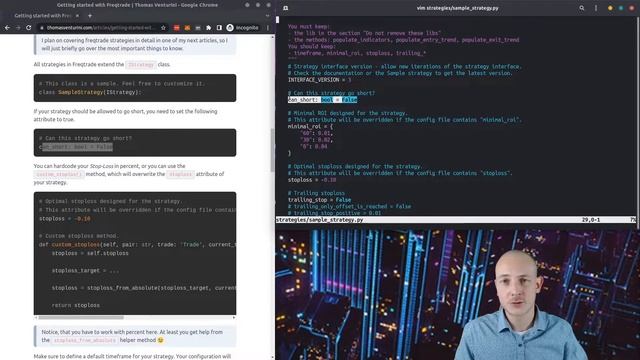Click highlighted 'can_short: bool = False' in article

tap(76, 147)
